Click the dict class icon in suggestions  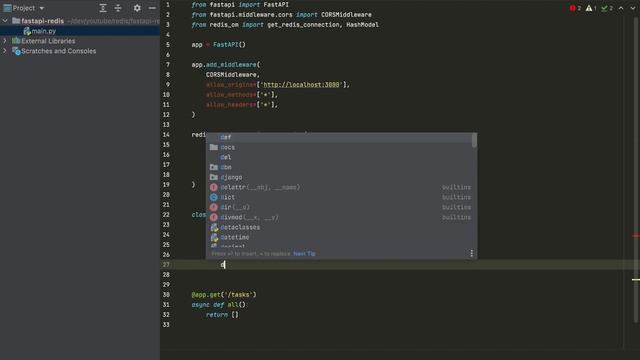(213, 197)
